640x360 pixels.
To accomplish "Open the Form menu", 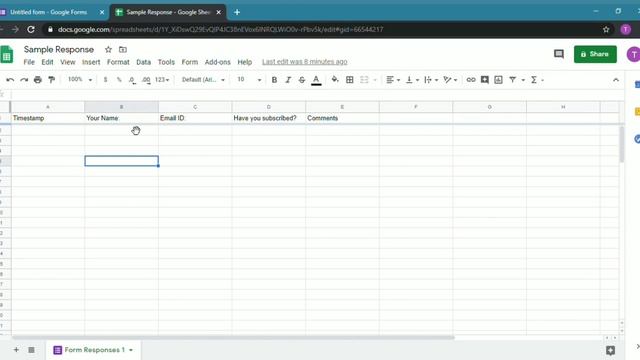I will tap(190, 62).
